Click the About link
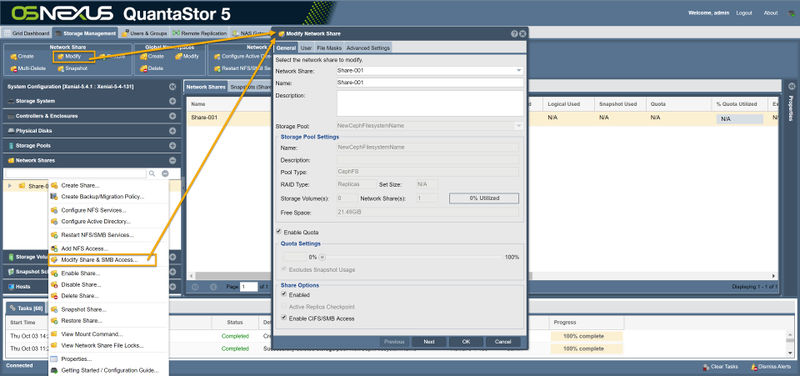 [770, 13]
